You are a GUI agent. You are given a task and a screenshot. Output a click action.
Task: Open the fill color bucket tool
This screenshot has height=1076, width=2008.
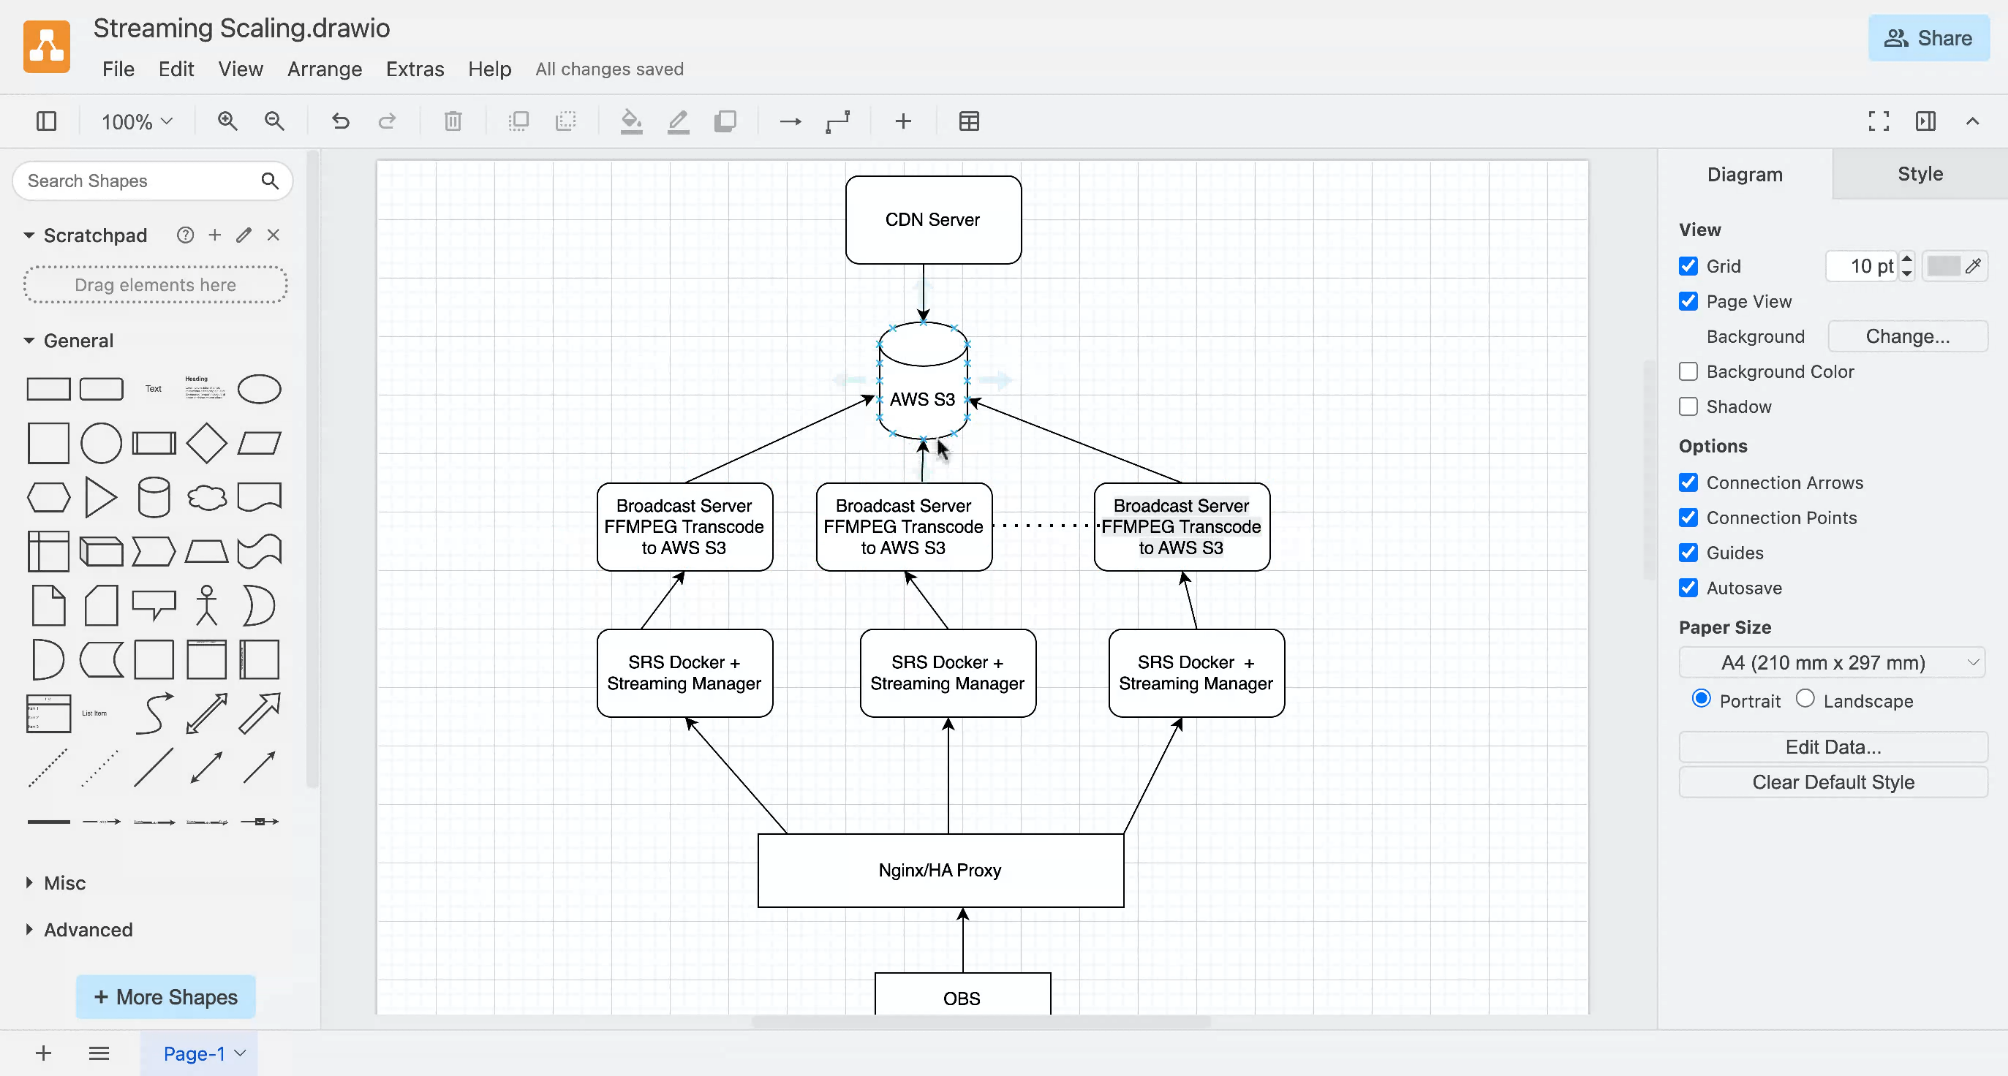pos(631,121)
